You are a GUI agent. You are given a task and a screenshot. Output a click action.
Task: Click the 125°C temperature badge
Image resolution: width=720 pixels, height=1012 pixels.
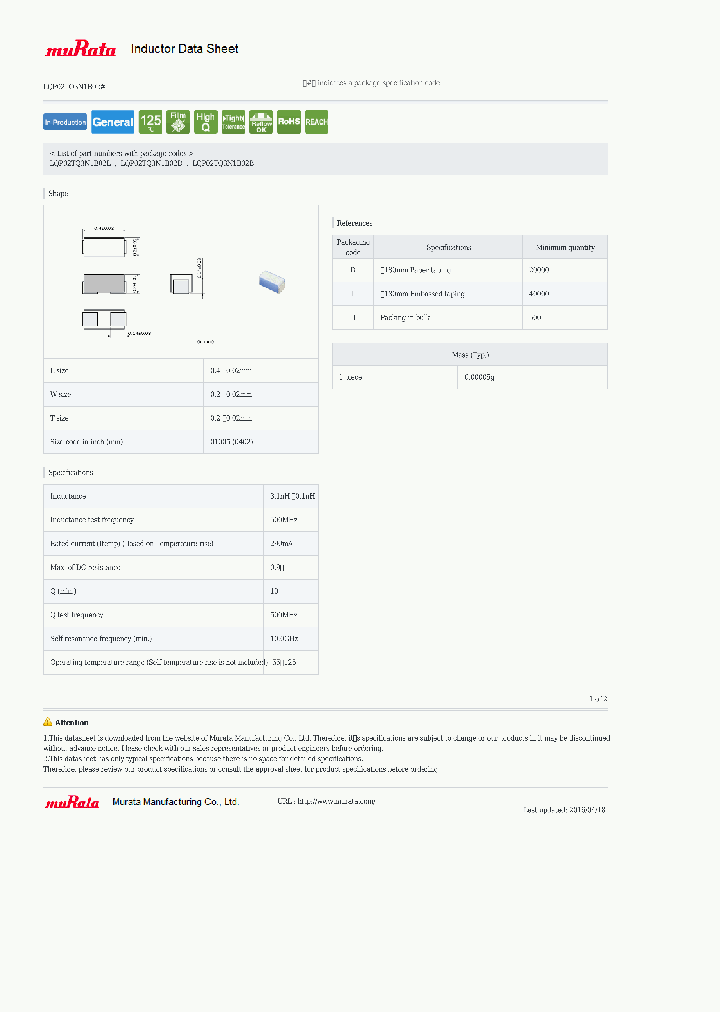[150, 122]
